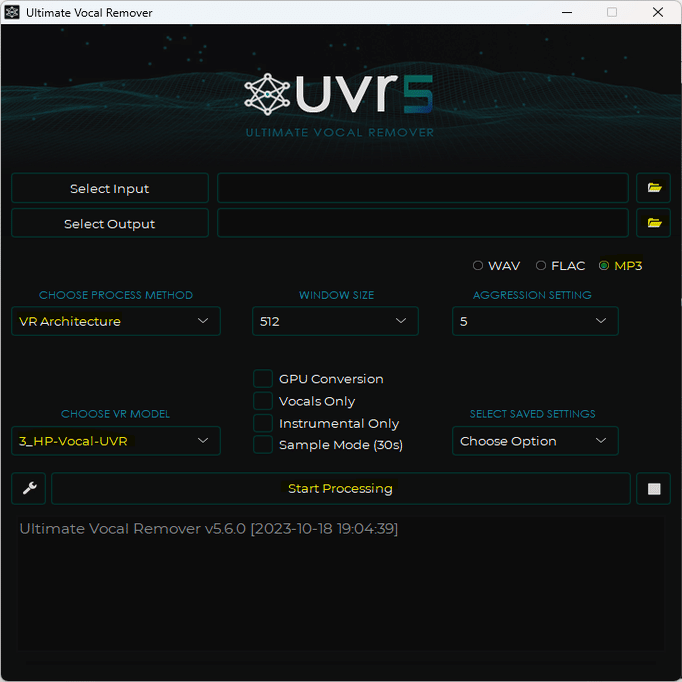Check Instrumental Only option
This screenshot has width=682, height=682.
263,423
